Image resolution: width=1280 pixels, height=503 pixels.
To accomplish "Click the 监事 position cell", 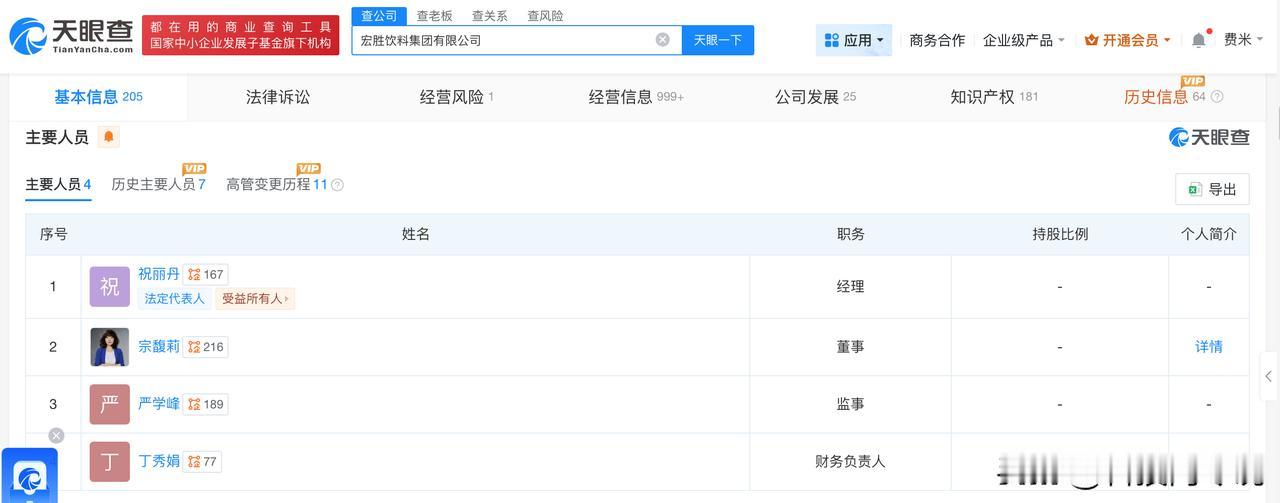I will 850,404.
